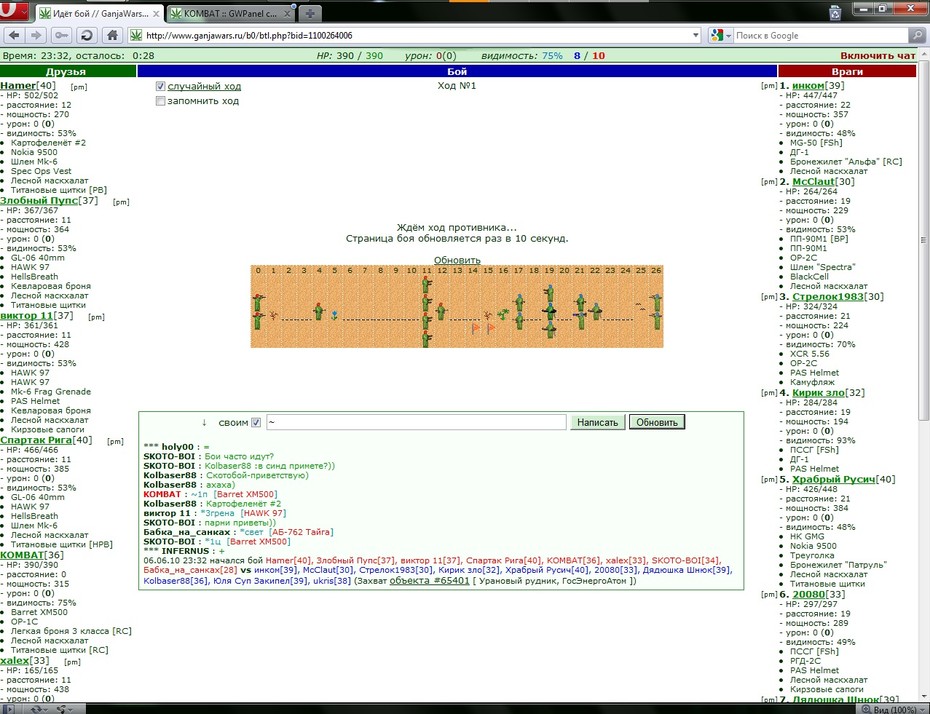Open enemy profile link 'Храбрый Русич'
The height and width of the screenshot is (714, 930).
[x=833, y=479]
